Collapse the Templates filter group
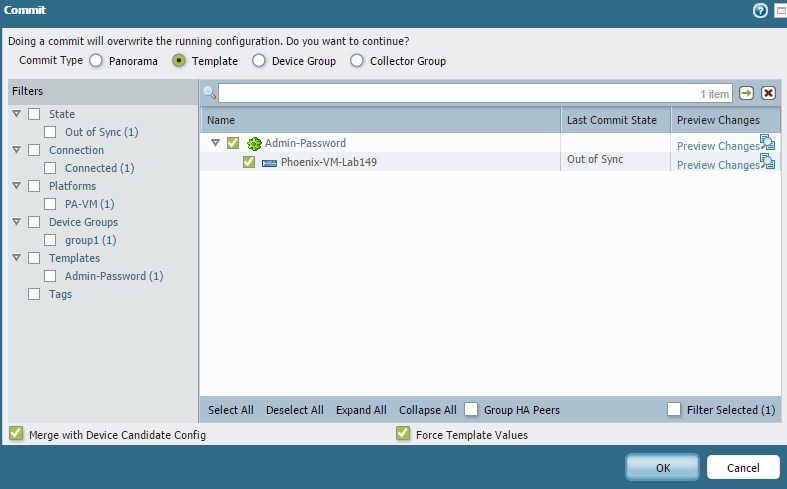 tap(17, 258)
